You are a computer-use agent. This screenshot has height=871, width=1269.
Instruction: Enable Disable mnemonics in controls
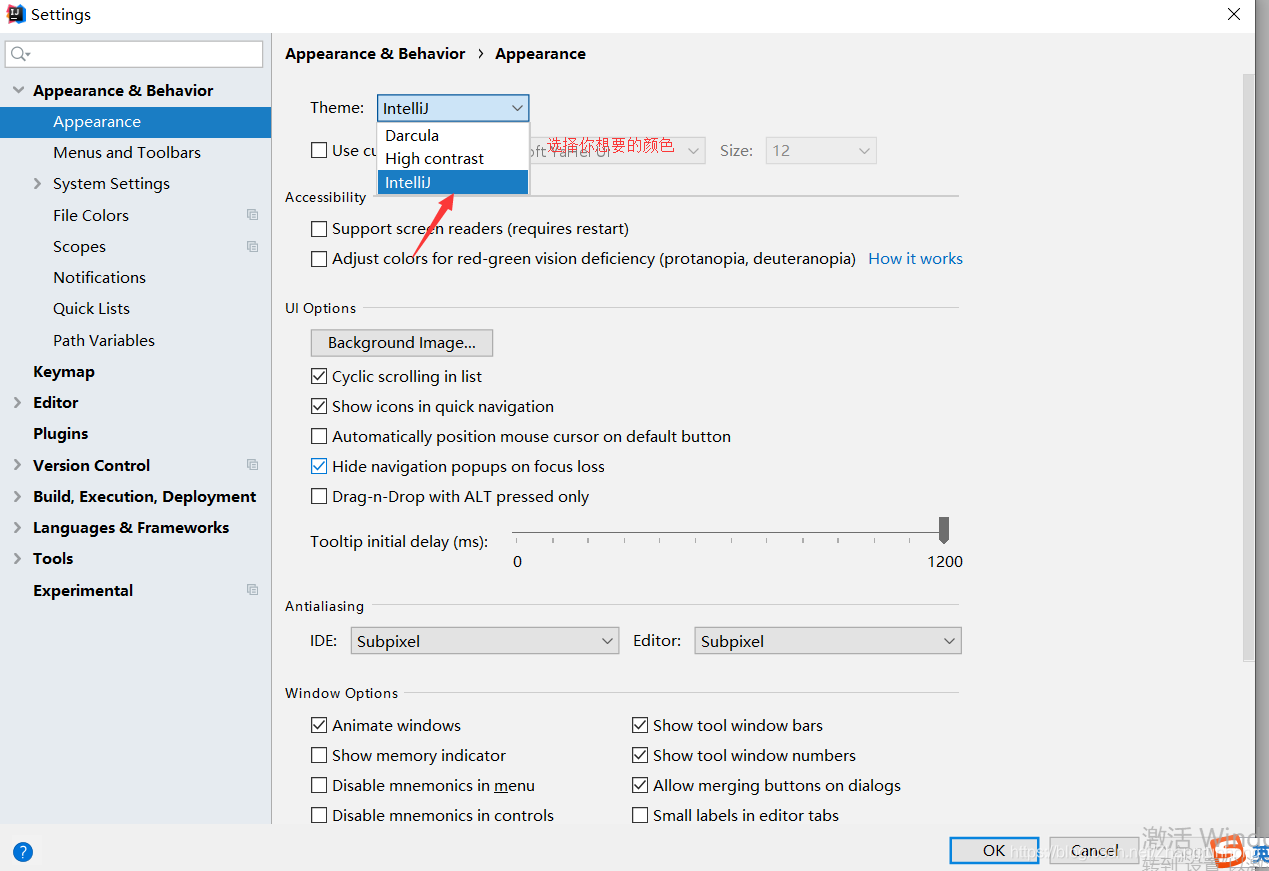pyautogui.click(x=319, y=815)
